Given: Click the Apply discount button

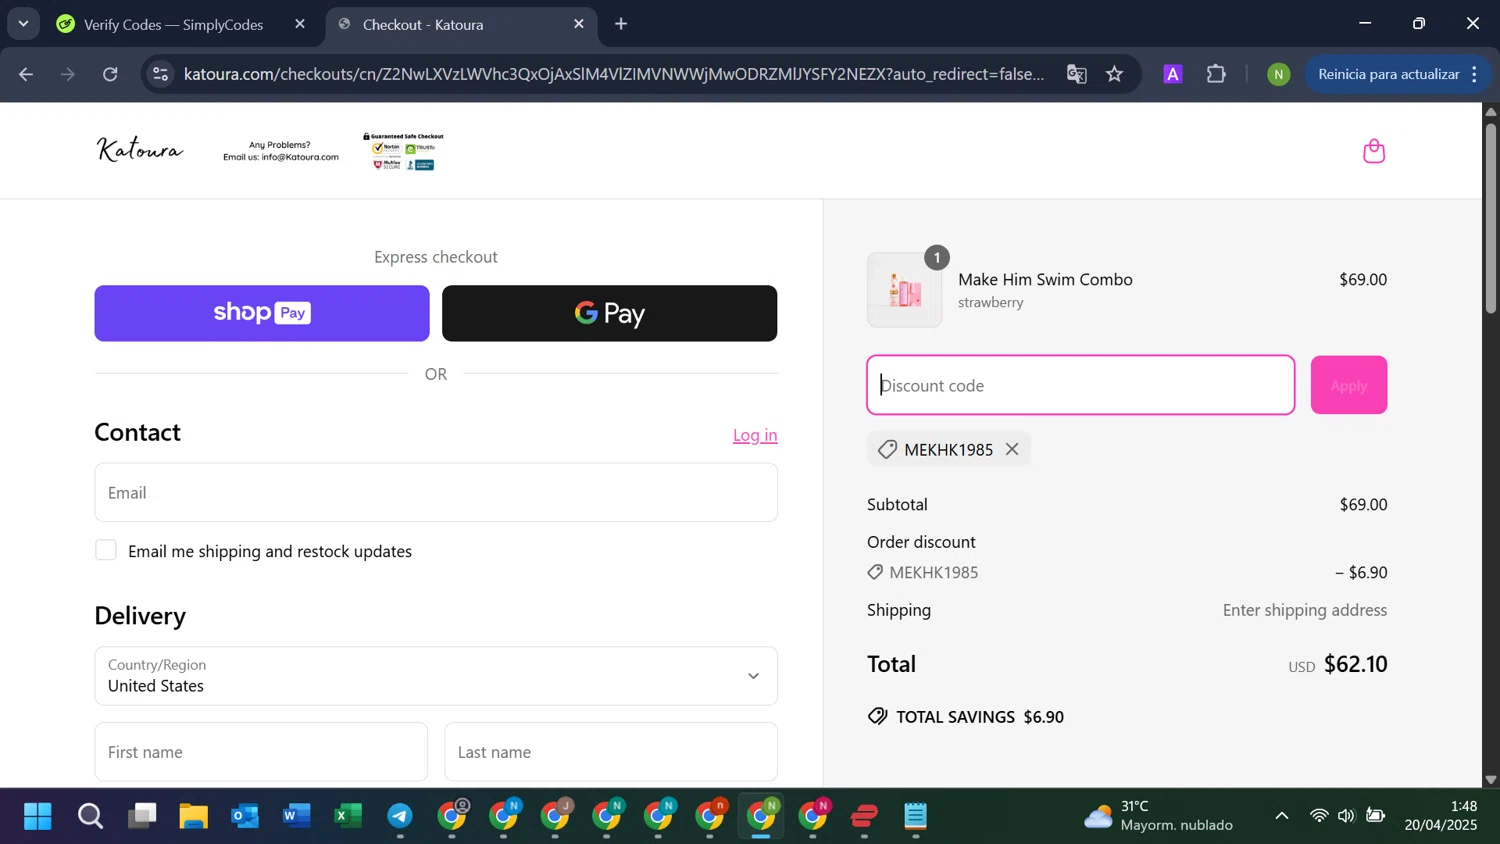Looking at the screenshot, I should coord(1348,385).
